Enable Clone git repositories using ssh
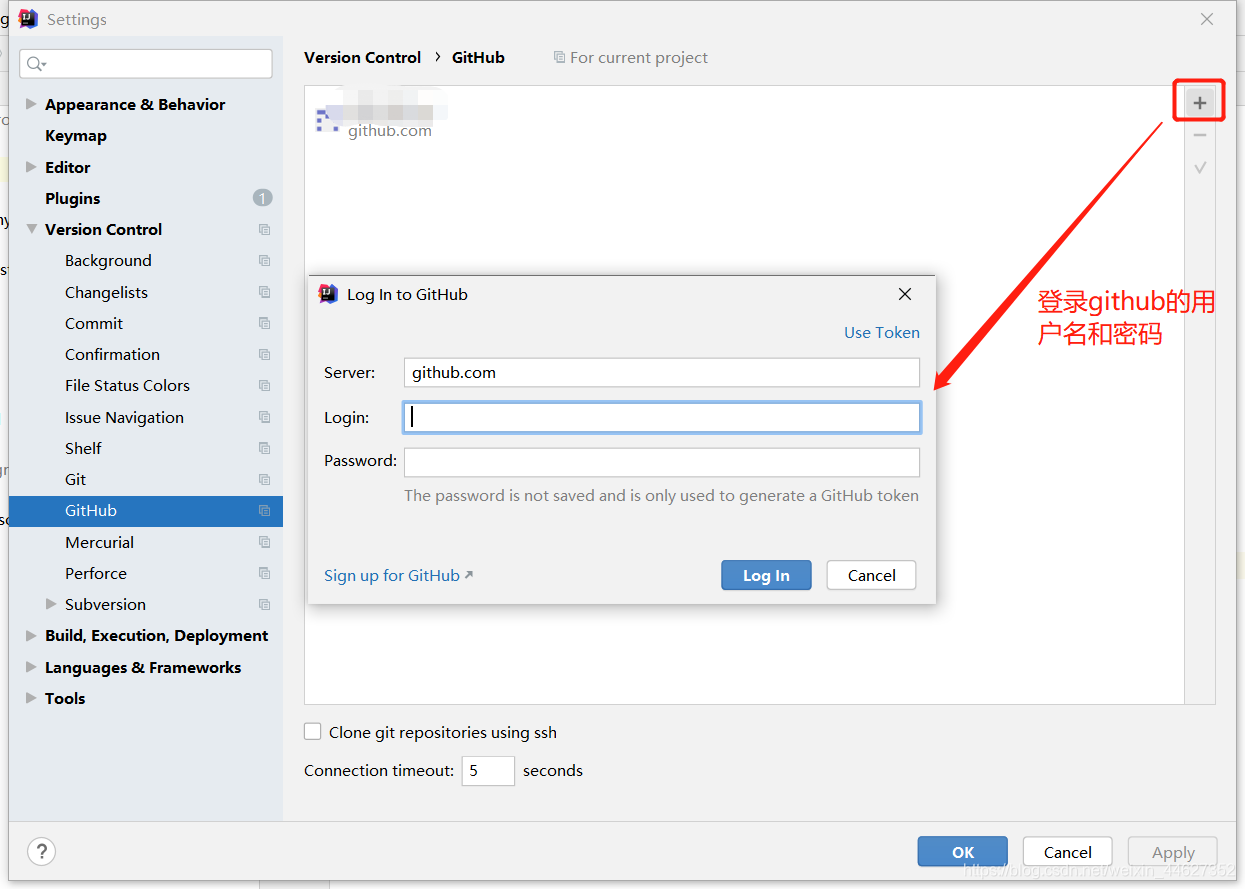 pos(313,732)
